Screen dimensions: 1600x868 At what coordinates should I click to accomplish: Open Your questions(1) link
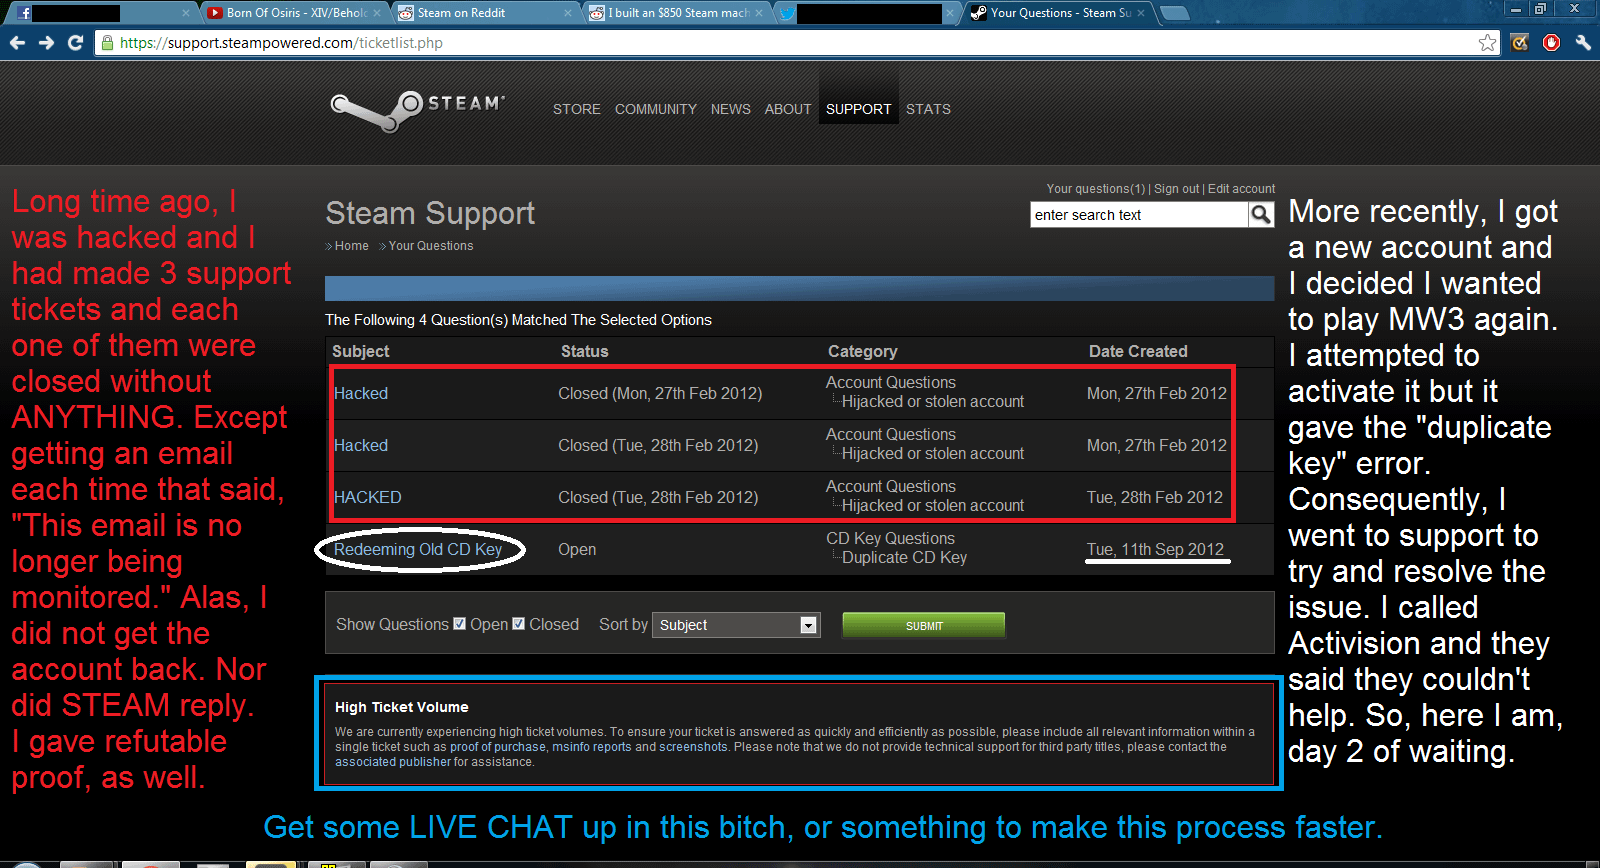coord(1096,189)
